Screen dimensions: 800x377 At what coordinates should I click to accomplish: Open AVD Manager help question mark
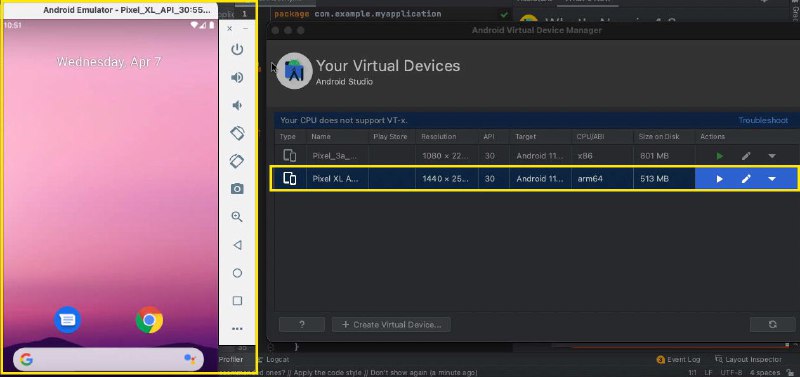tap(302, 324)
